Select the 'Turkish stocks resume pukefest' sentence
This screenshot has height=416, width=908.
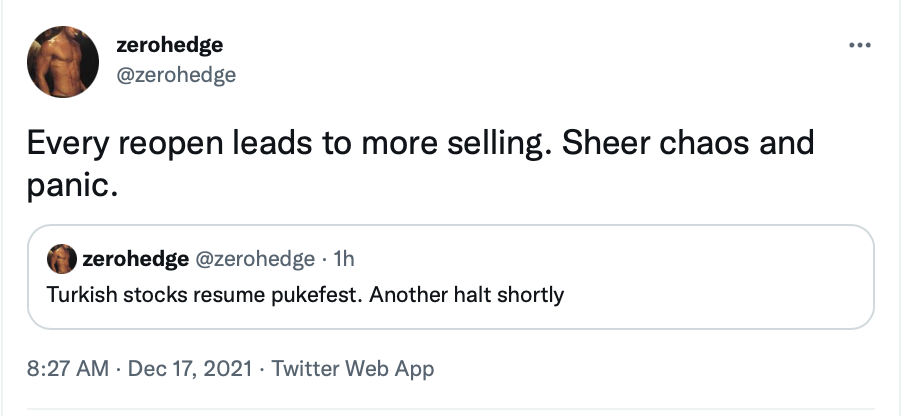click(x=205, y=295)
